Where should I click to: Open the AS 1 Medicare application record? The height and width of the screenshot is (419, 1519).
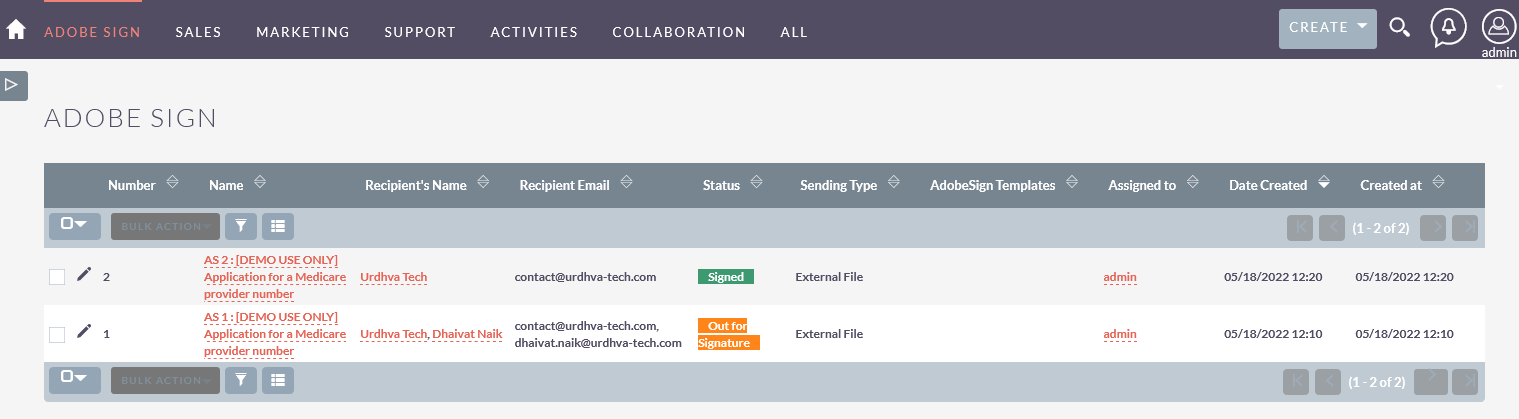click(x=275, y=334)
